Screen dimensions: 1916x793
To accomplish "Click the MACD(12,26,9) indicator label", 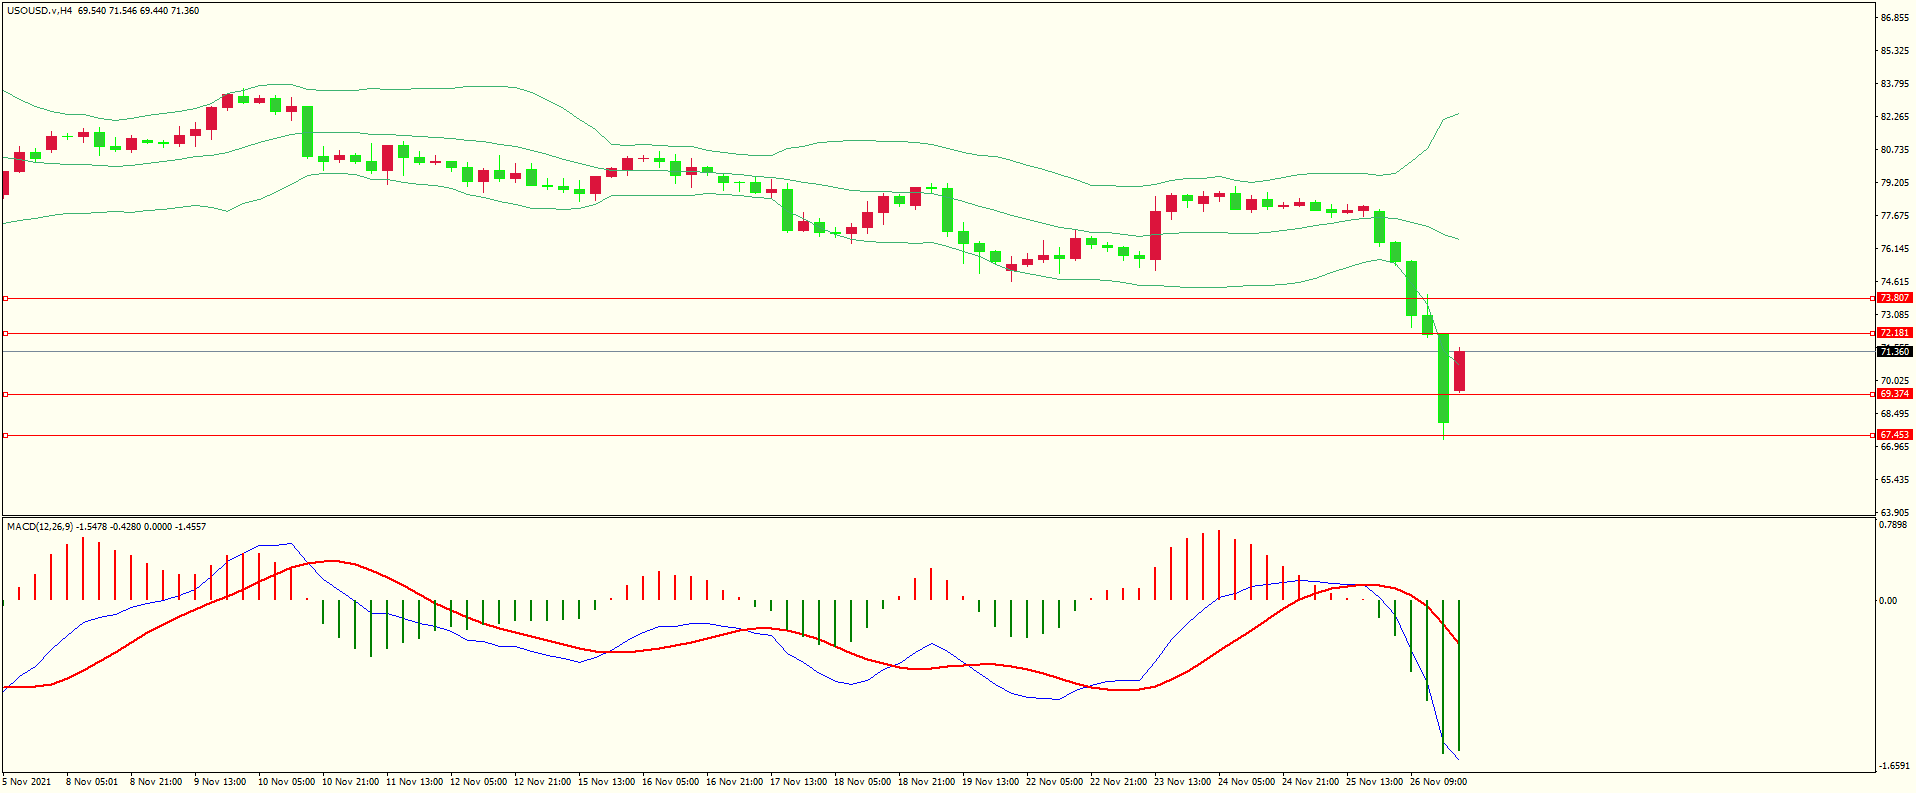I will 39,527.
